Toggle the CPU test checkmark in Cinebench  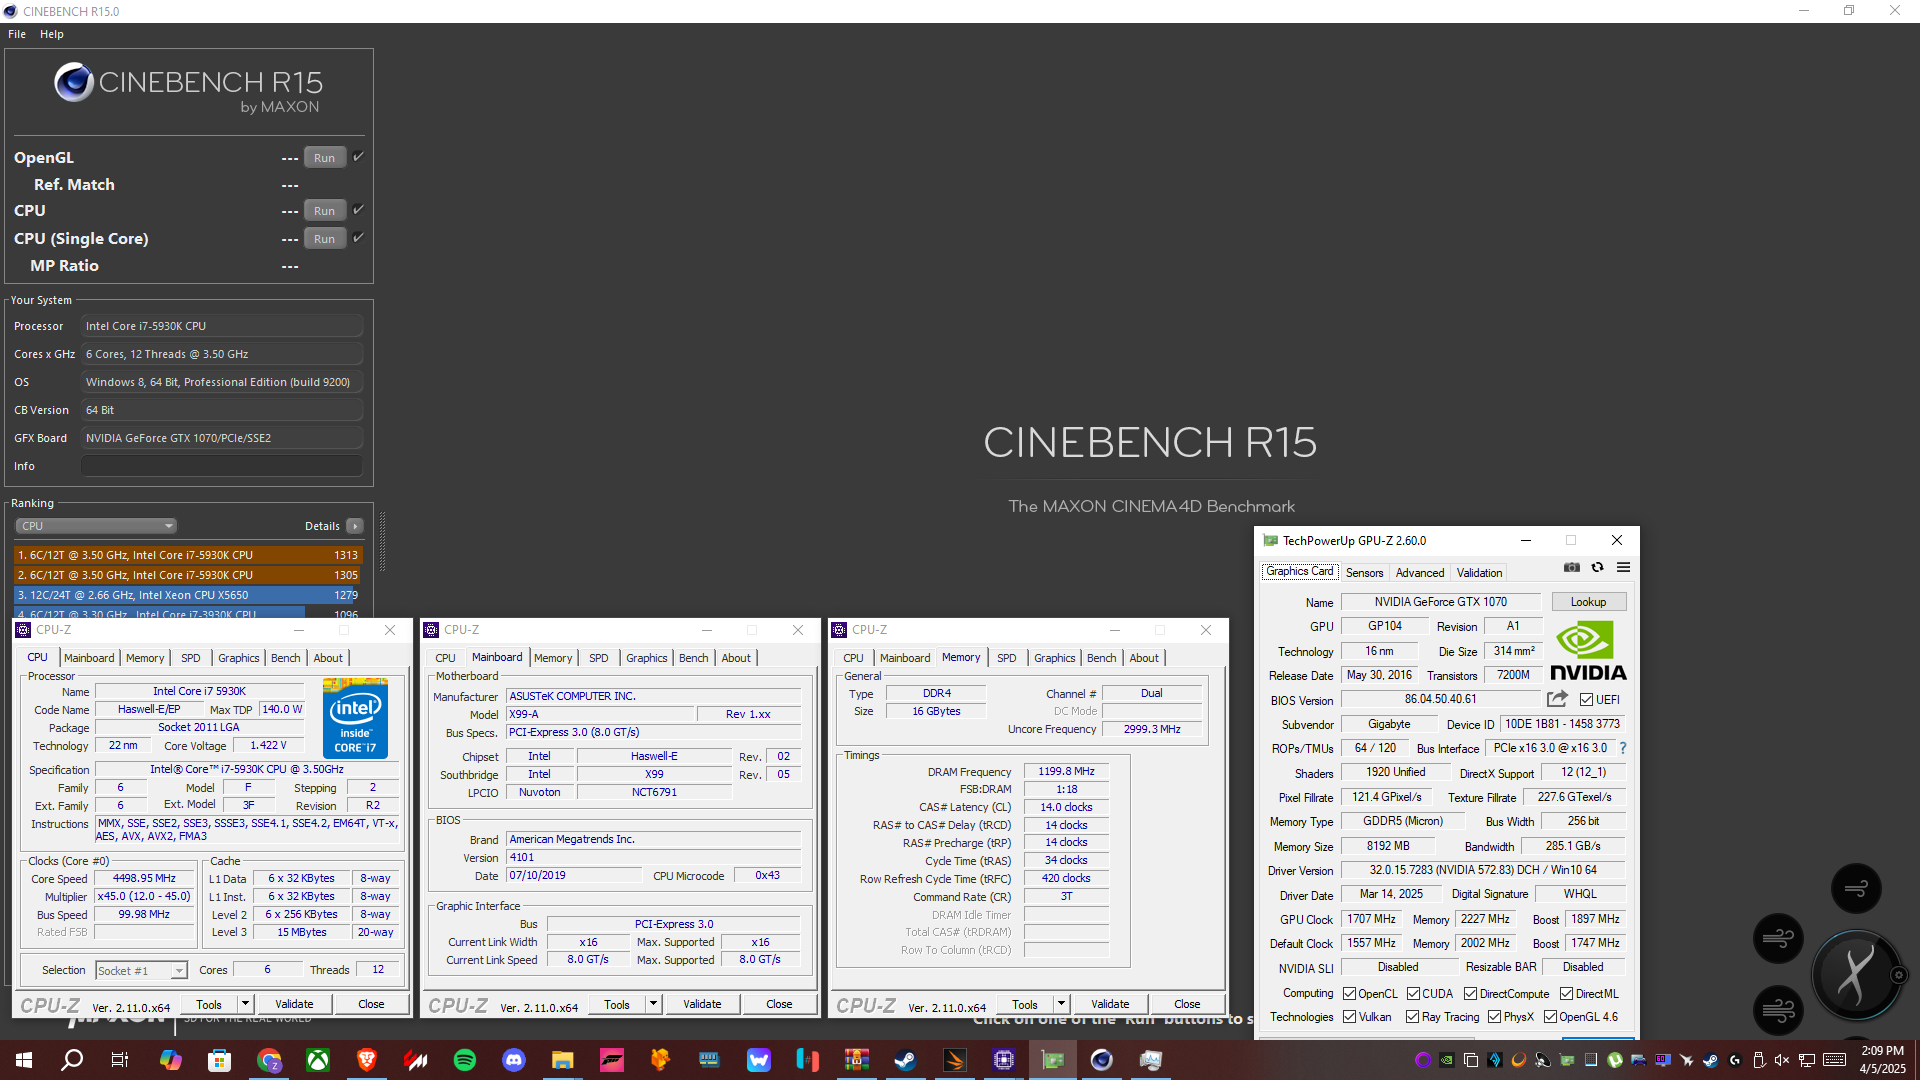pos(358,210)
